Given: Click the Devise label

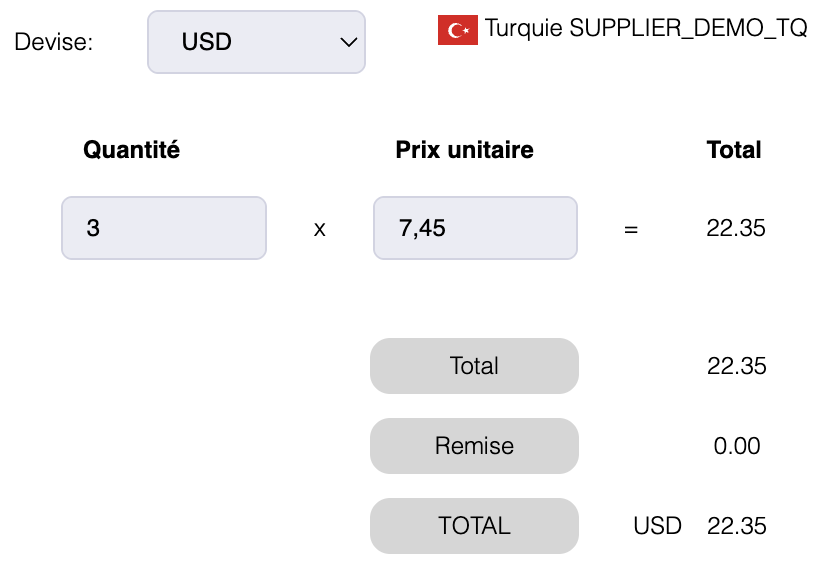Looking at the screenshot, I should pos(54,42).
